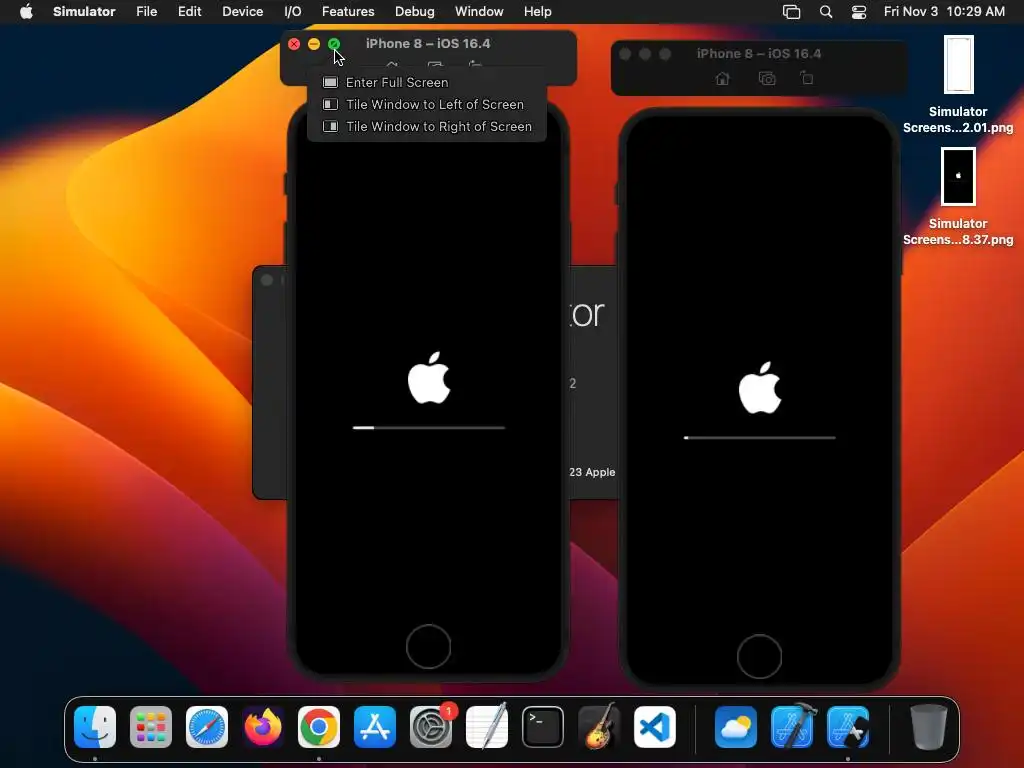Open the File menu

146,12
